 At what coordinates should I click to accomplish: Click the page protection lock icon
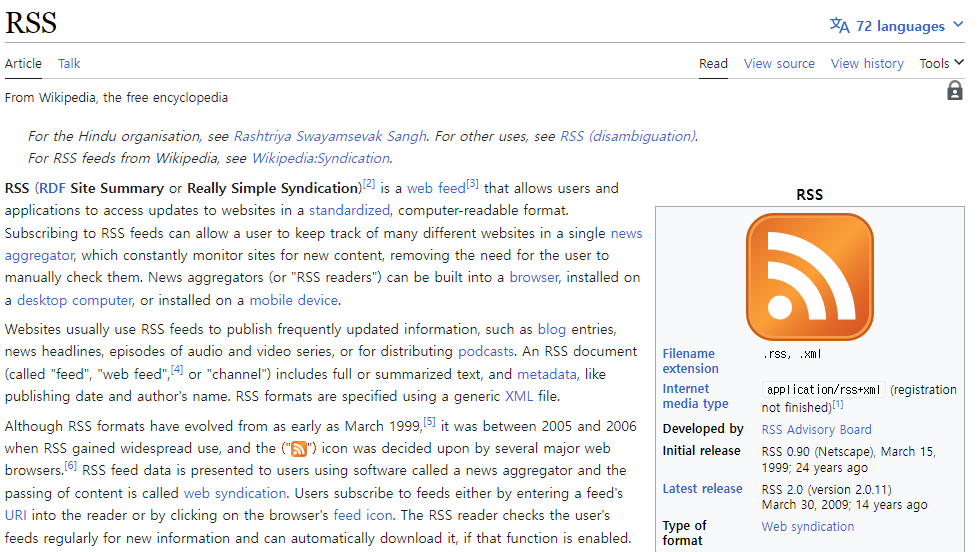954,90
